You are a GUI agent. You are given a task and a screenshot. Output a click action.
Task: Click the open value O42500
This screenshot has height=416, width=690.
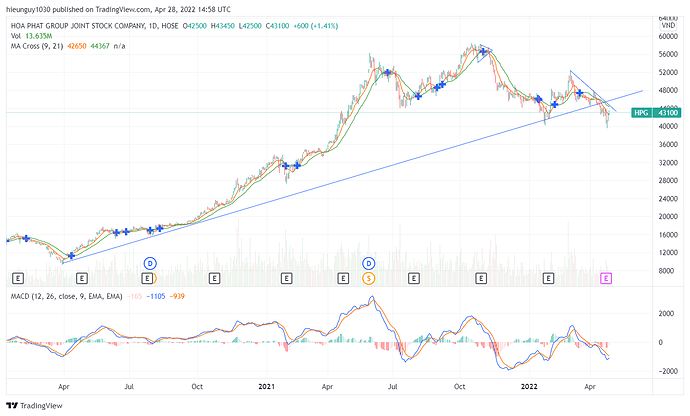pyautogui.click(x=195, y=26)
